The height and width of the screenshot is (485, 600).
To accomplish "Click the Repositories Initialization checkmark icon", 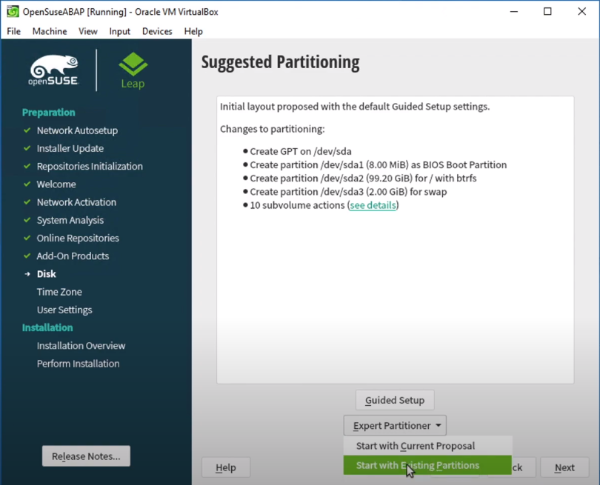I will tap(27, 166).
